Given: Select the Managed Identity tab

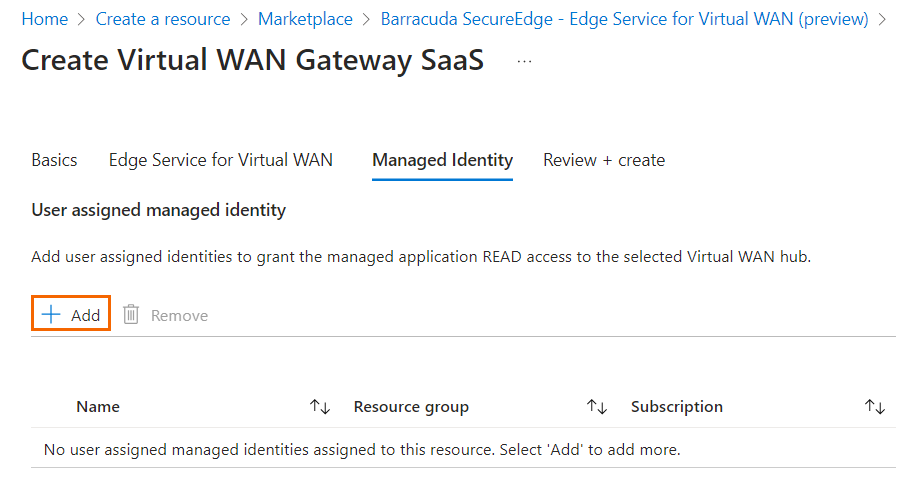Looking at the screenshot, I should coord(442,160).
